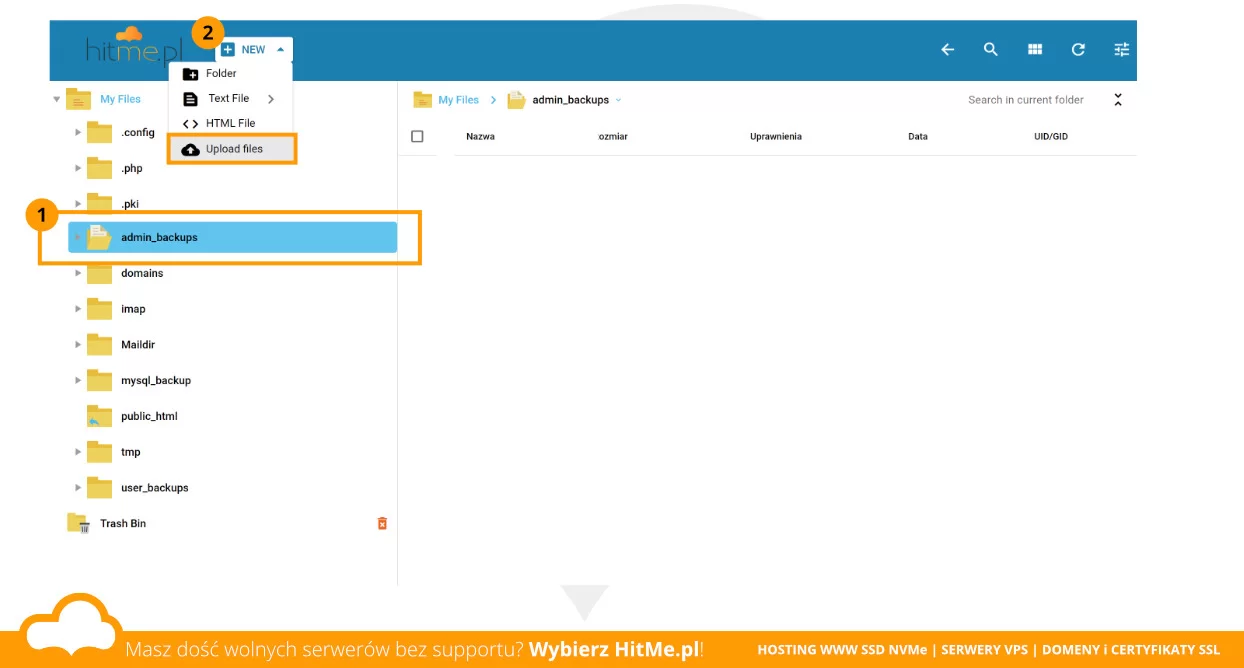Image resolution: width=1244 pixels, height=668 pixels.
Task: Select the .pki folder label
Action: pos(130,204)
